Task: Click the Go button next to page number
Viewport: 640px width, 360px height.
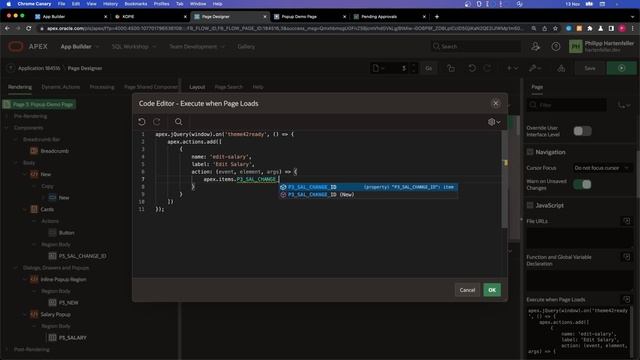Action: pos(429,68)
